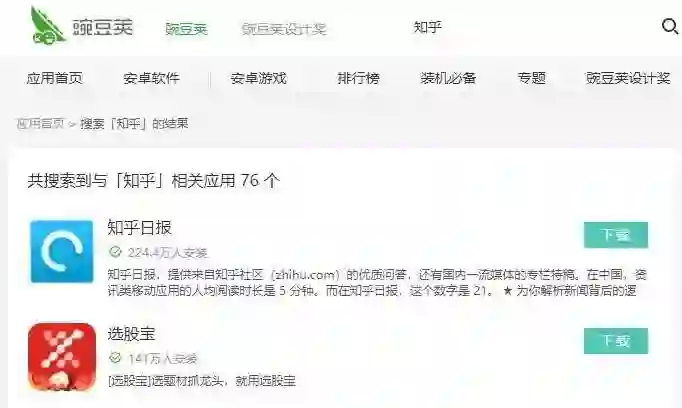
Task: Download the 知乎日报 app
Action: pyautogui.click(x=616, y=235)
